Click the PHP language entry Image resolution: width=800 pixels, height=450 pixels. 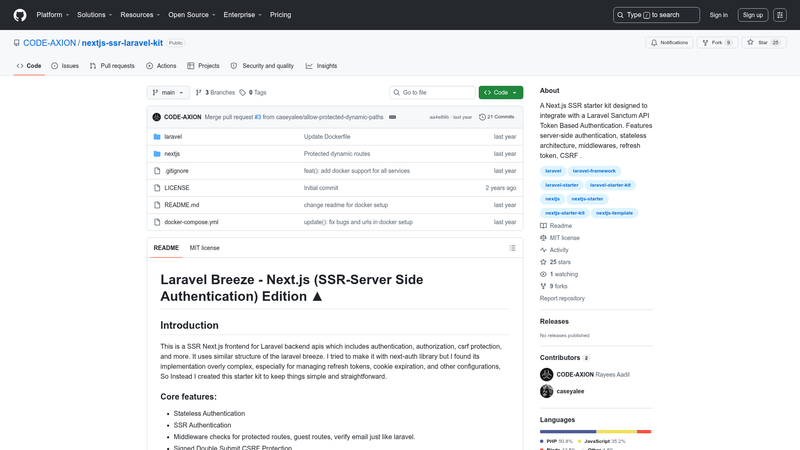(556, 441)
